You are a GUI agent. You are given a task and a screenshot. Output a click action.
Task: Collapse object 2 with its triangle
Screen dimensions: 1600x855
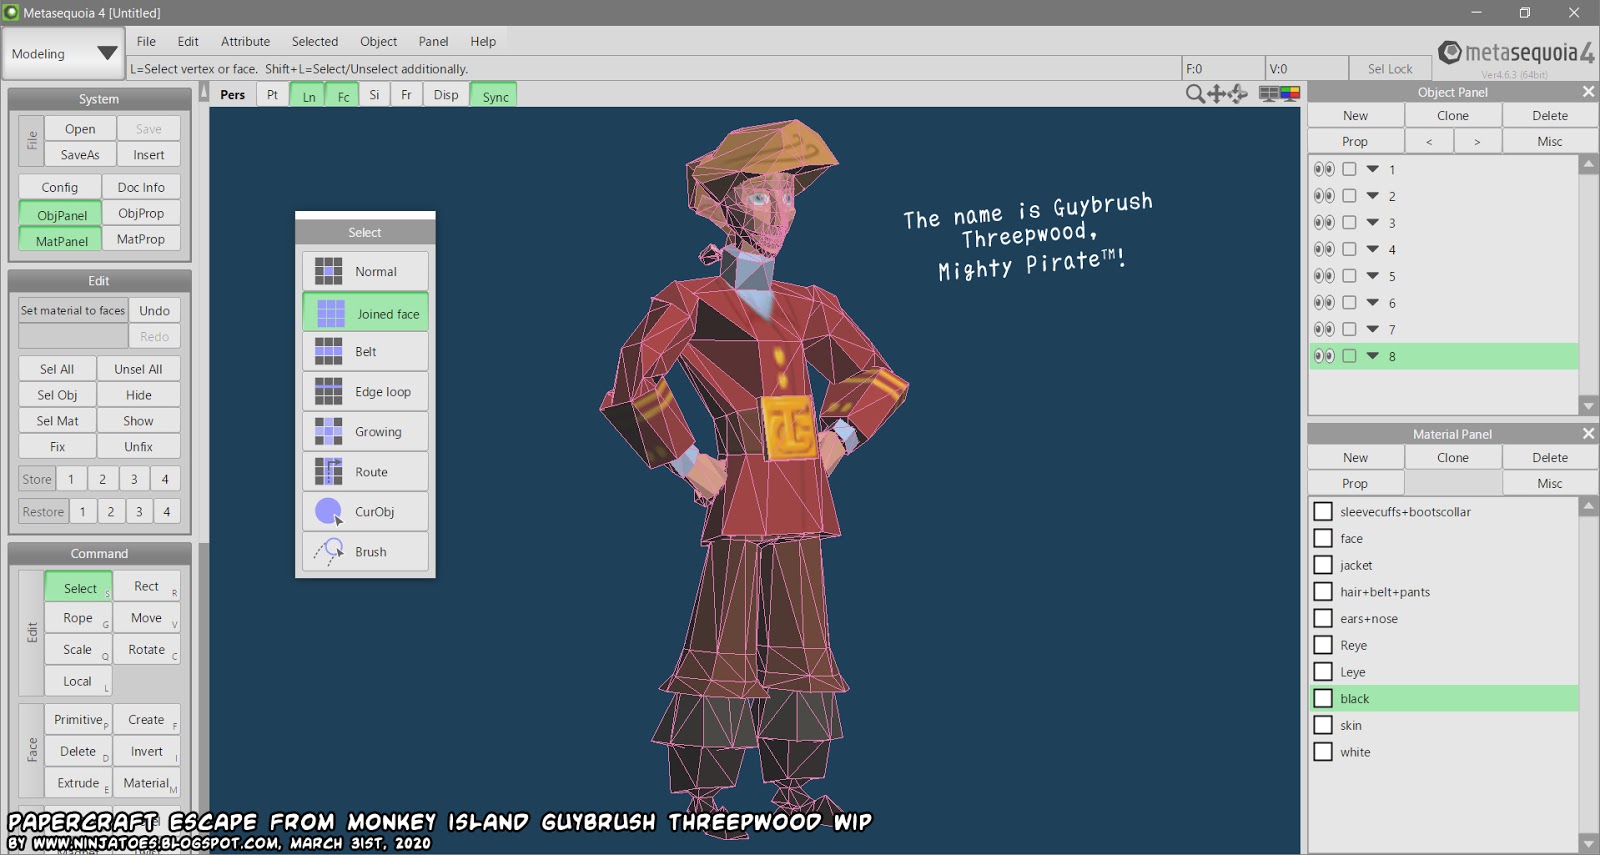pos(1373,196)
